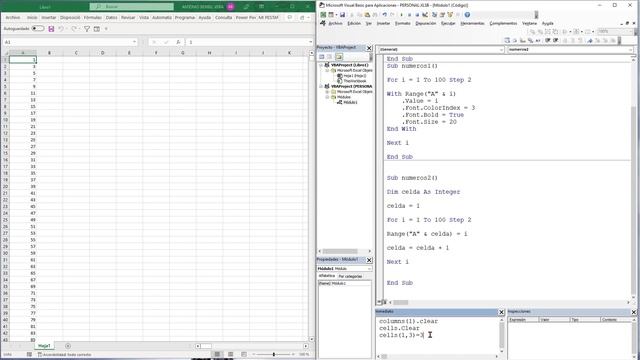Screen dimensions: 640x360
Task: Open the Properties Window icon in VBA toolbar
Action: tap(442, 15)
